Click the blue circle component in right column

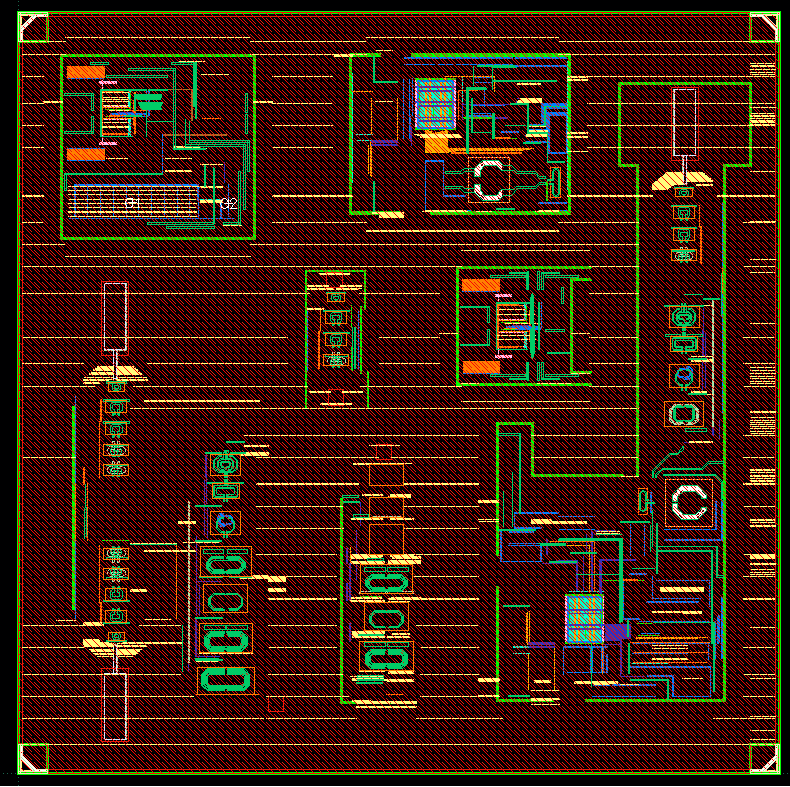[684, 377]
